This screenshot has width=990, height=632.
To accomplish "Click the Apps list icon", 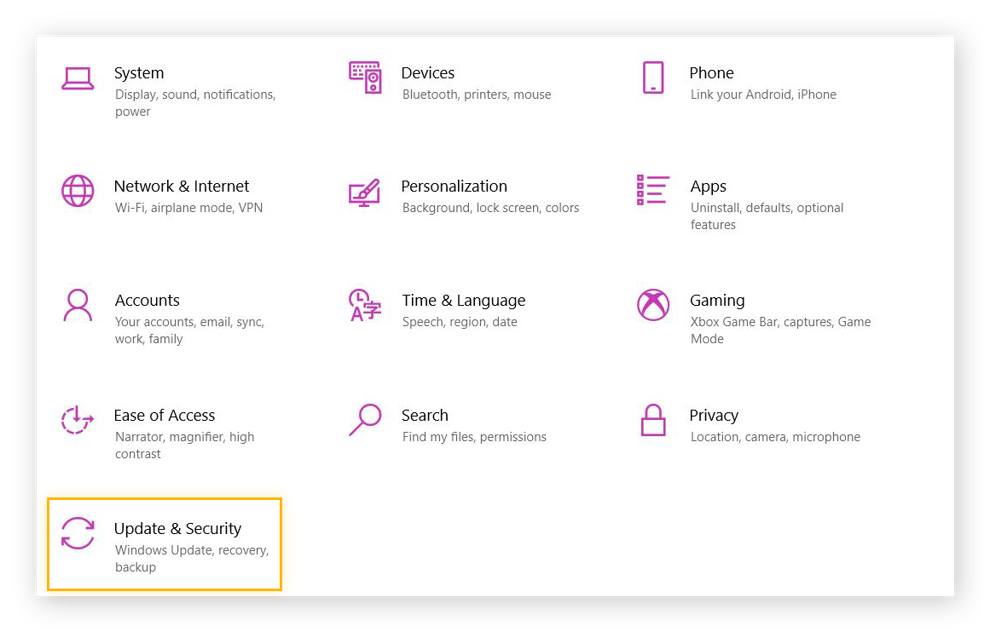I will click(653, 190).
